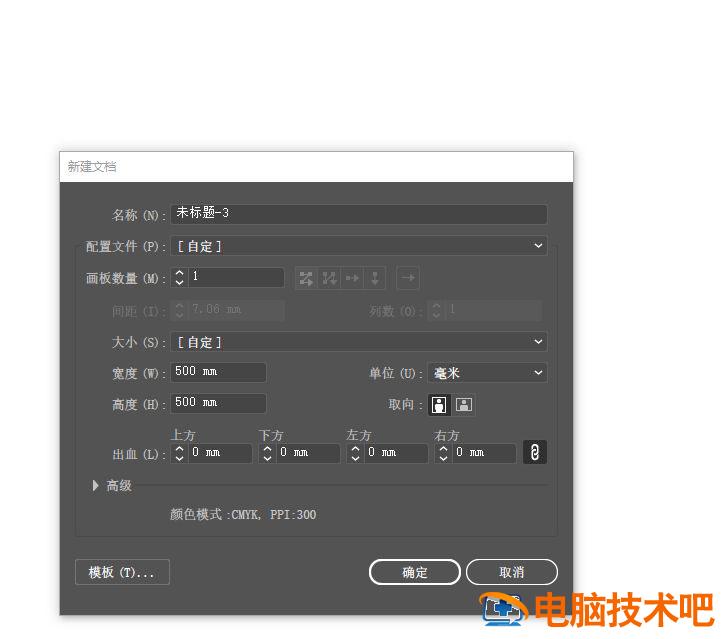Click the 新建文档 dialog title
The height and width of the screenshot is (639, 721).
(92, 166)
